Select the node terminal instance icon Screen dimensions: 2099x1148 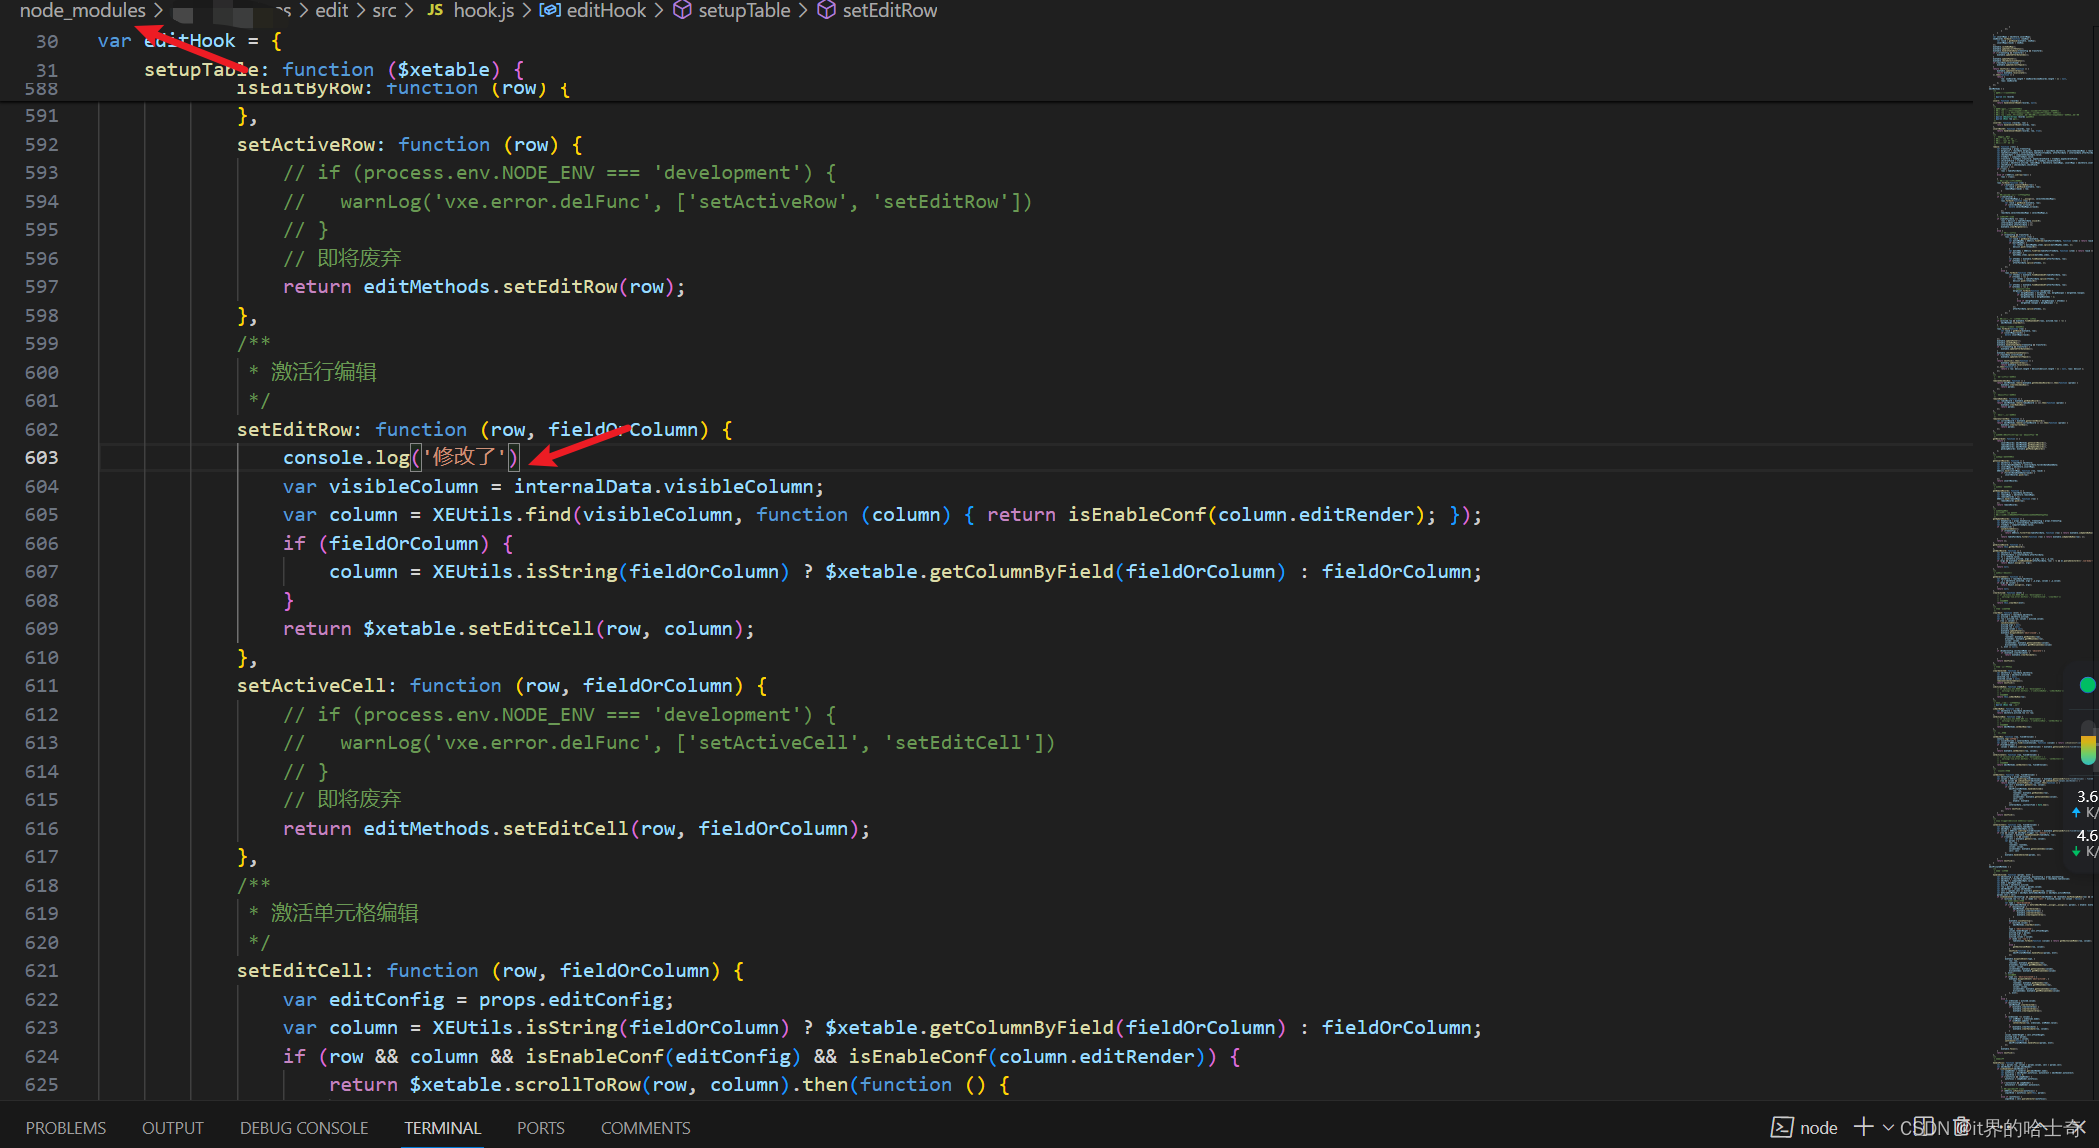click(1781, 1127)
